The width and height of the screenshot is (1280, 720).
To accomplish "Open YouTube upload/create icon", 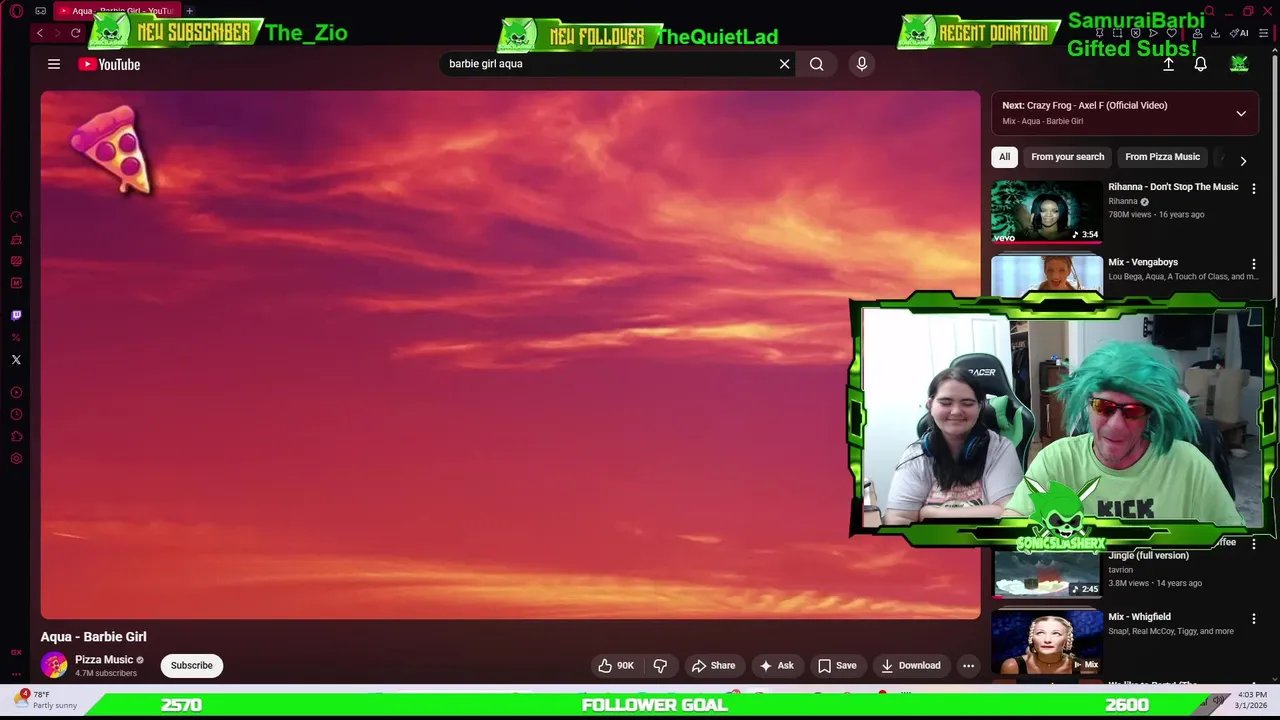I will (1168, 64).
